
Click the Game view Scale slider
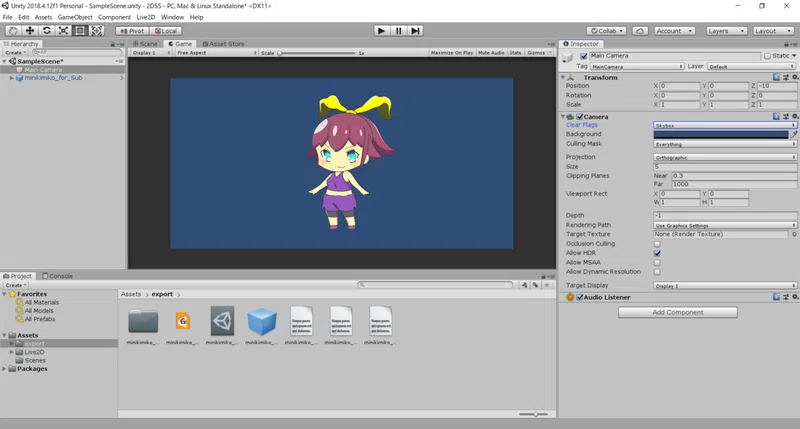(x=317, y=53)
